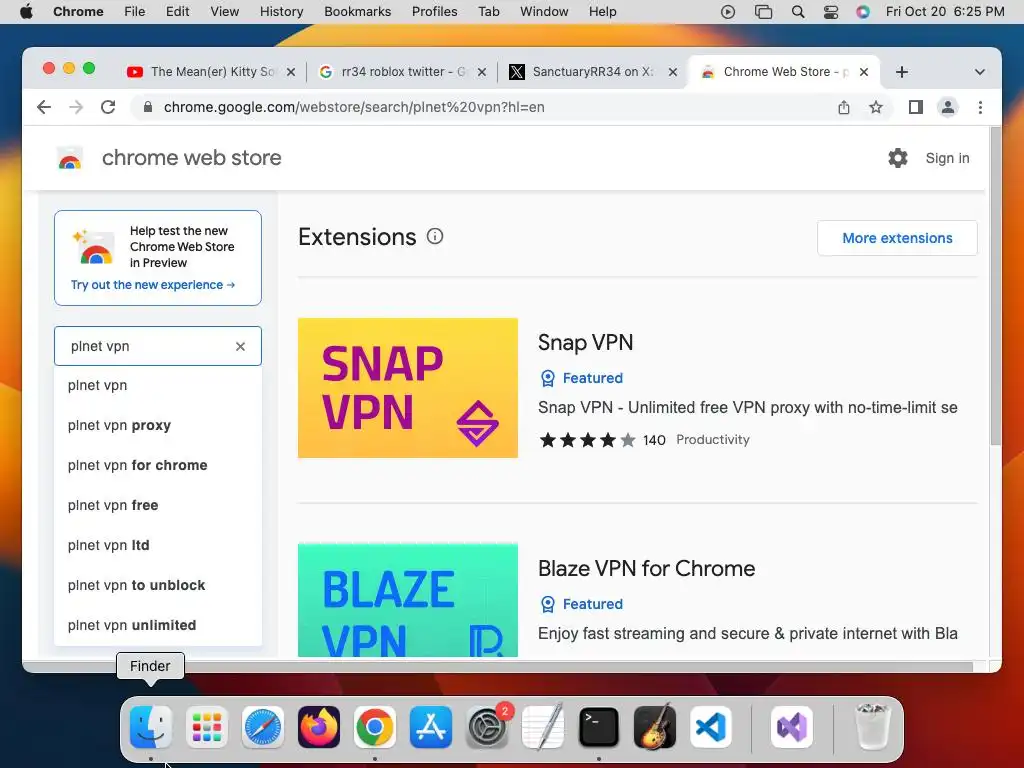Open the Blaze VPN for Chrome title
Image resolution: width=1024 pixels, height=768 pixels.
click(647, 568)
